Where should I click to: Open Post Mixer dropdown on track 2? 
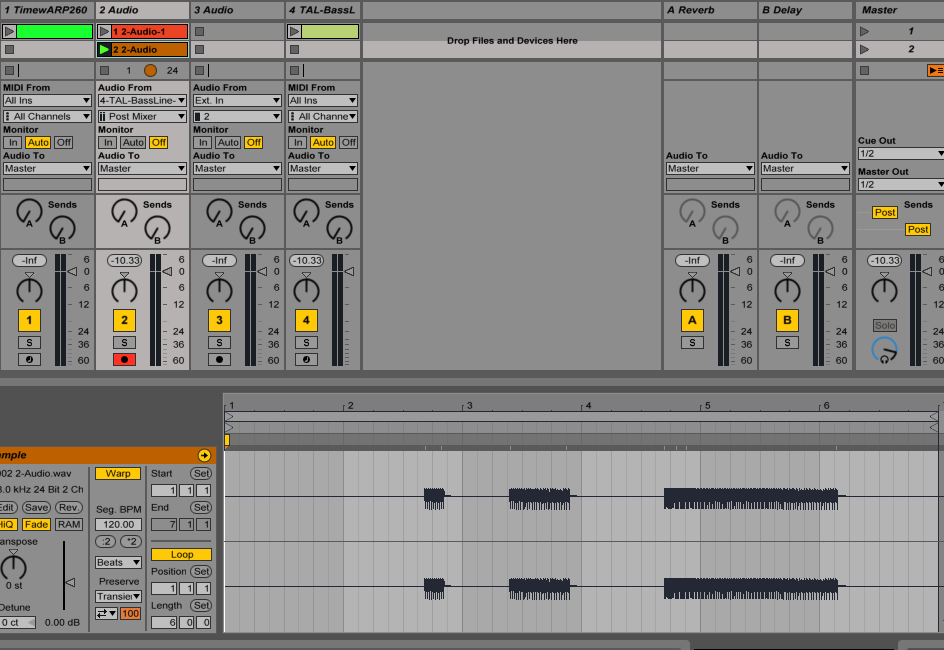click(x=142, y=116)
